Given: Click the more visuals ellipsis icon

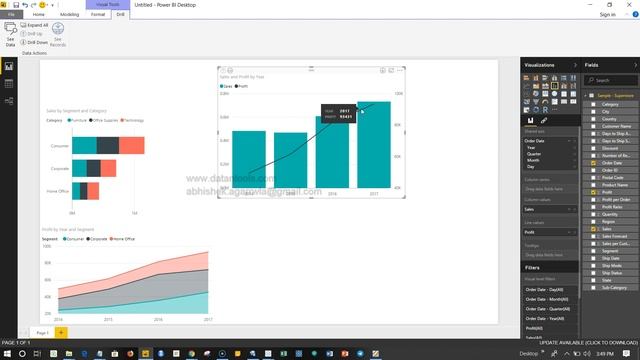Looking at the screenshot, I should click(x=554, y=110).
